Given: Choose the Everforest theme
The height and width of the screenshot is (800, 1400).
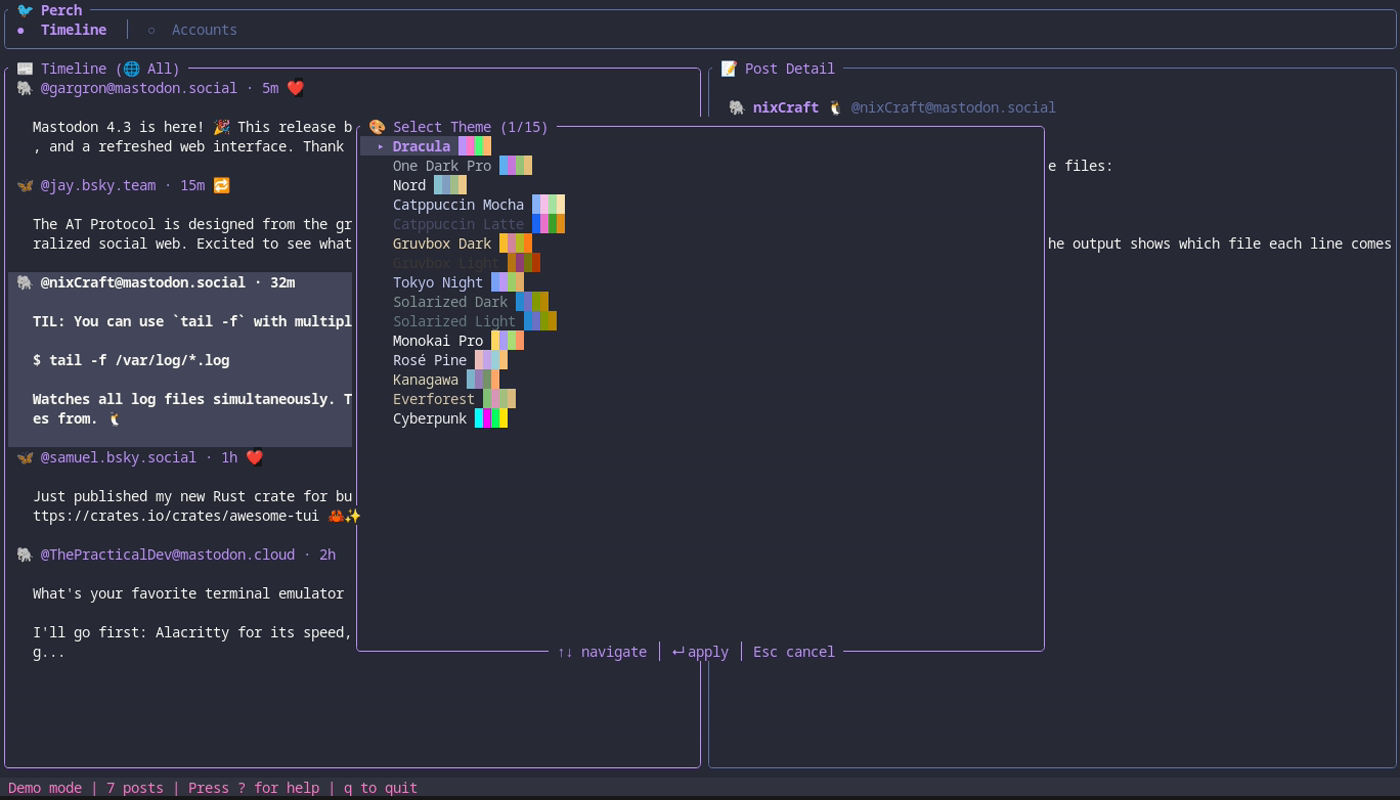Looking at the screenshot, I should [434, 399].
